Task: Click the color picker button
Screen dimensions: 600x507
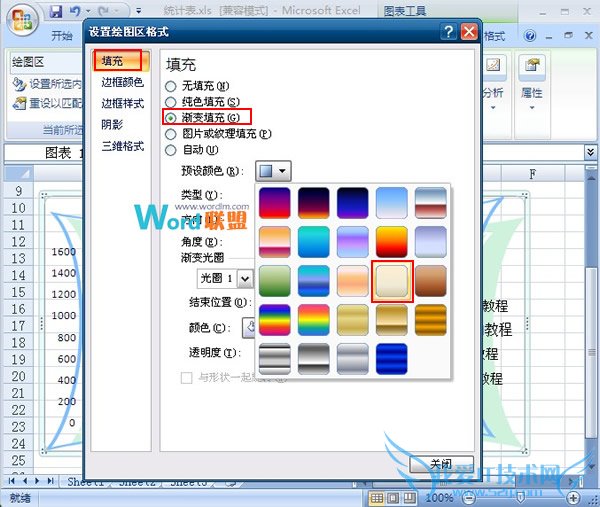Action: pyautogui.click(x=249, y=328)
